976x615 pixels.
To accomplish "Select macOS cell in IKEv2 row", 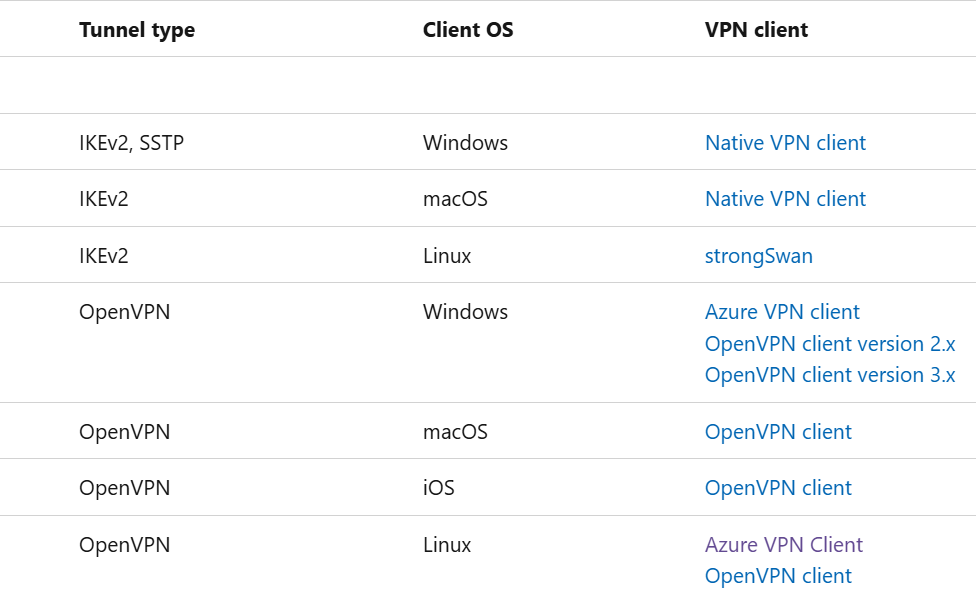I will click(x=455, y=199).
